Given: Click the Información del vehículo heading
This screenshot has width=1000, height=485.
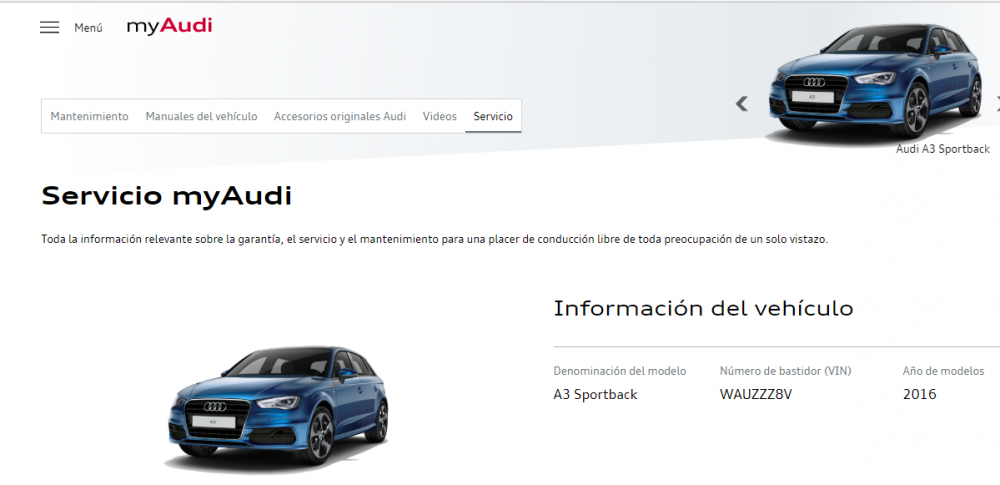Looking at the screenshot, I should 703,308.
